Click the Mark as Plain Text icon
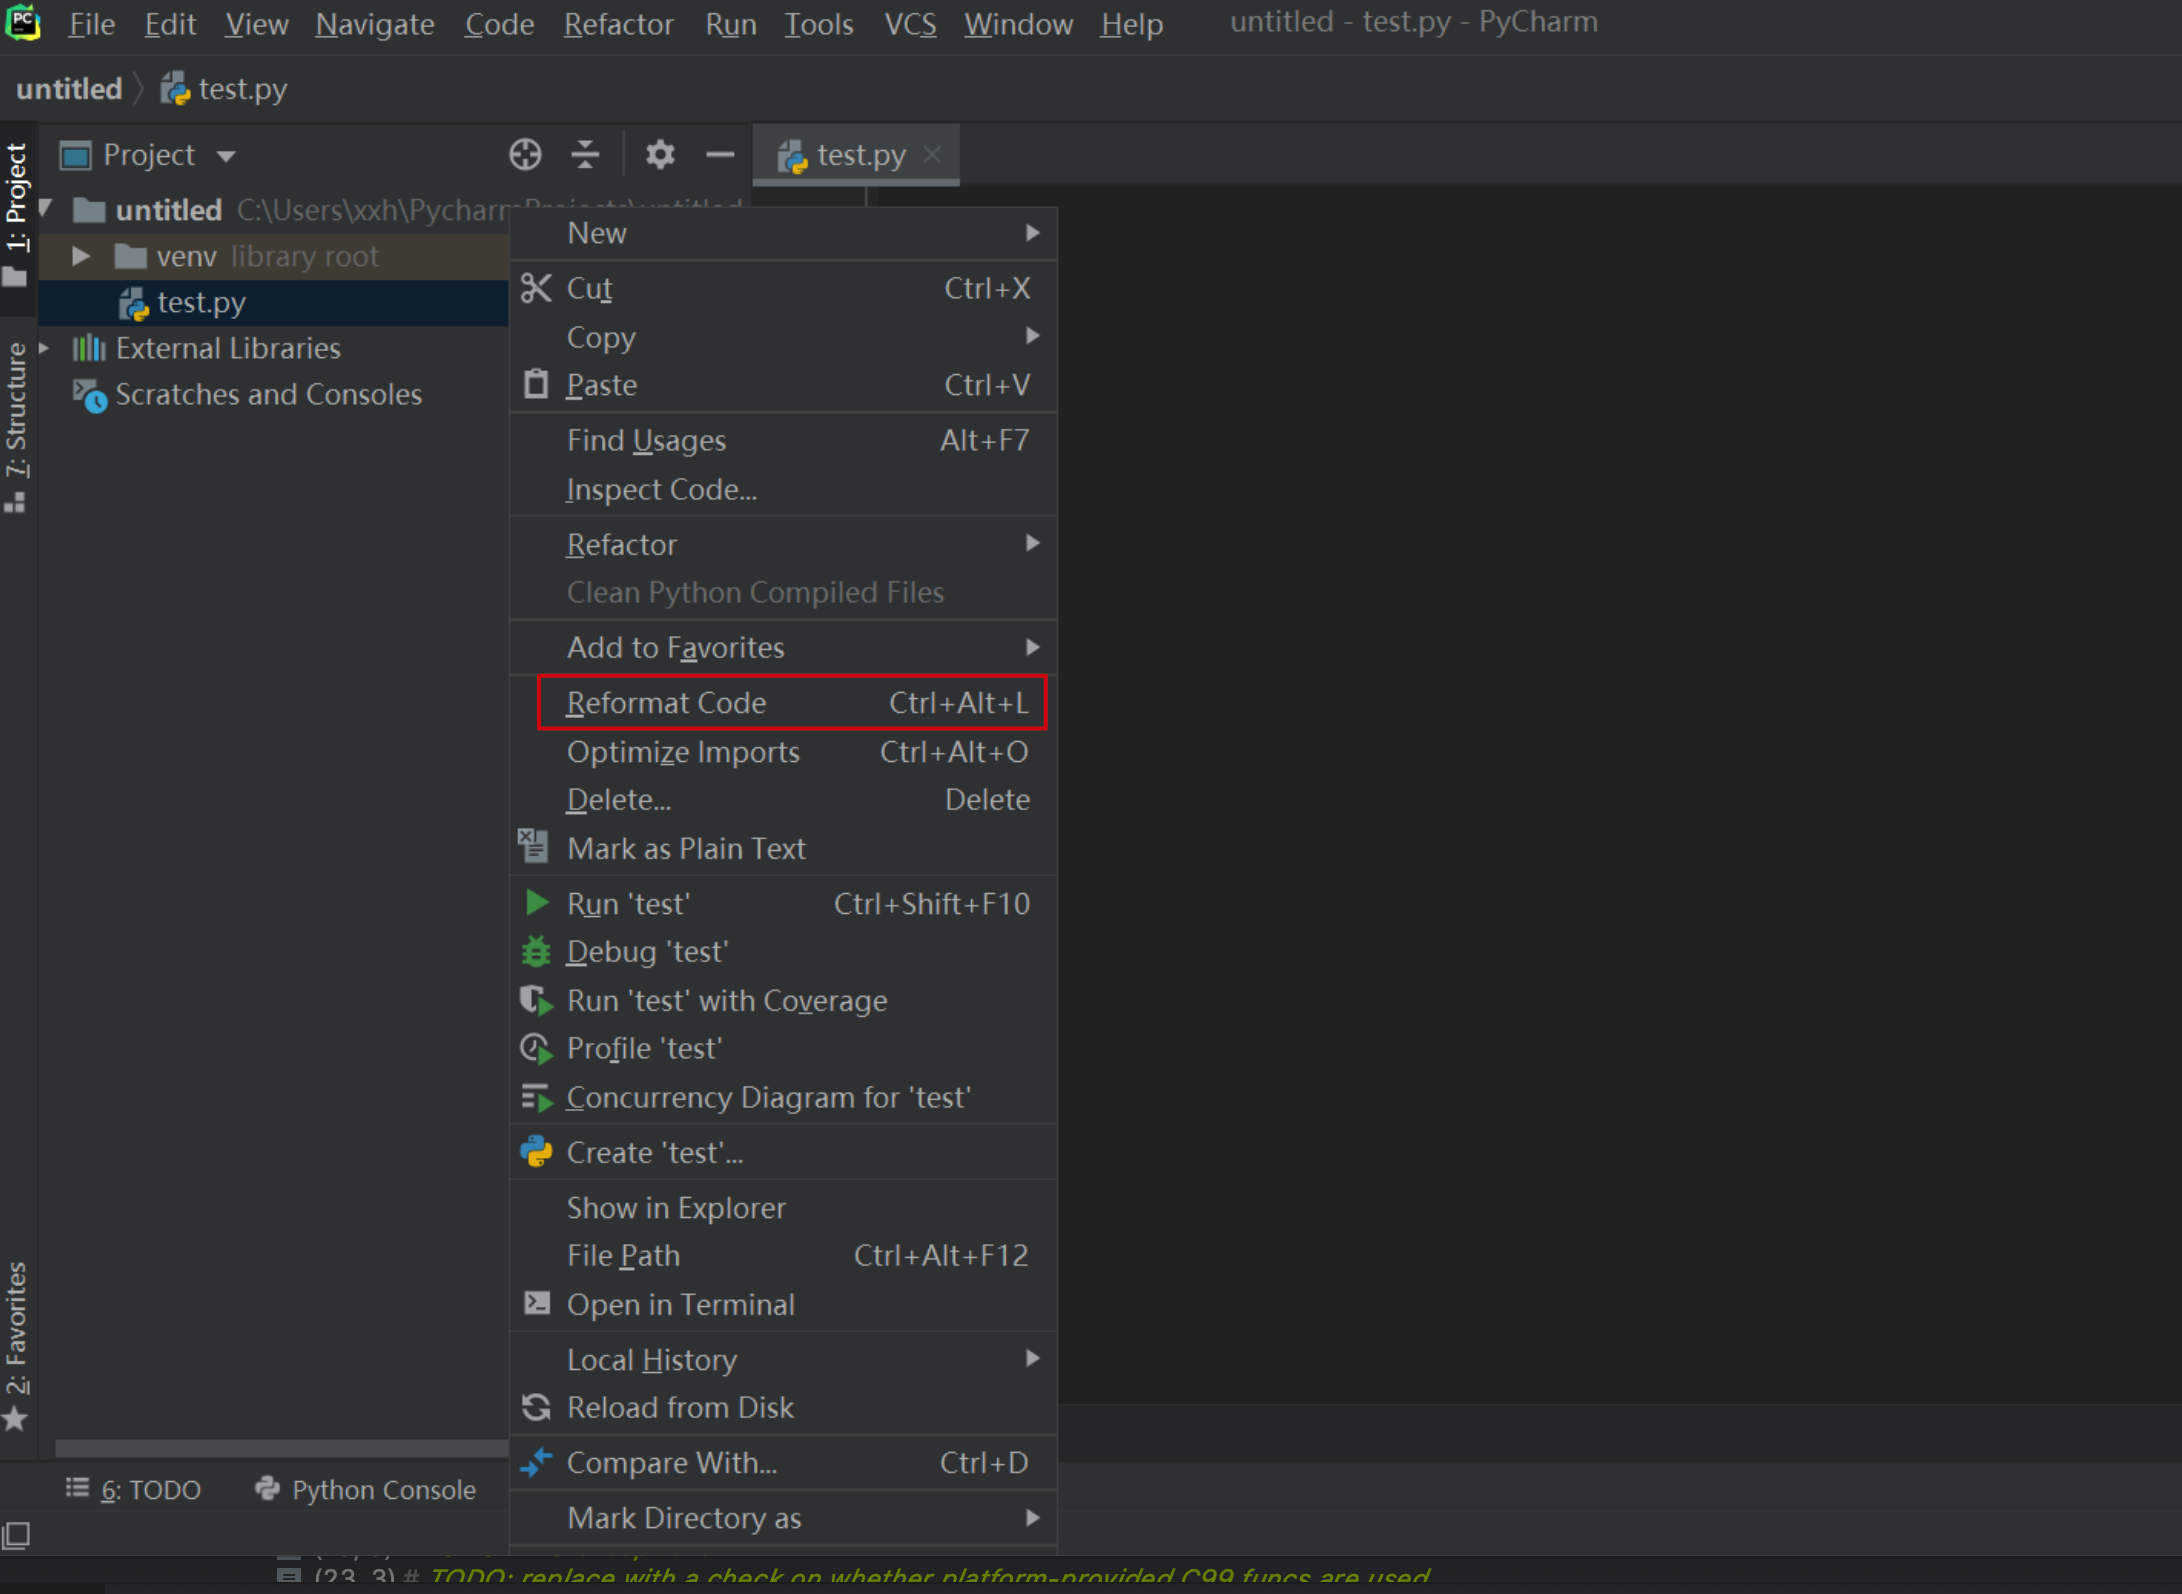This screenshot has height=1594, width=2182. [533, 847]
